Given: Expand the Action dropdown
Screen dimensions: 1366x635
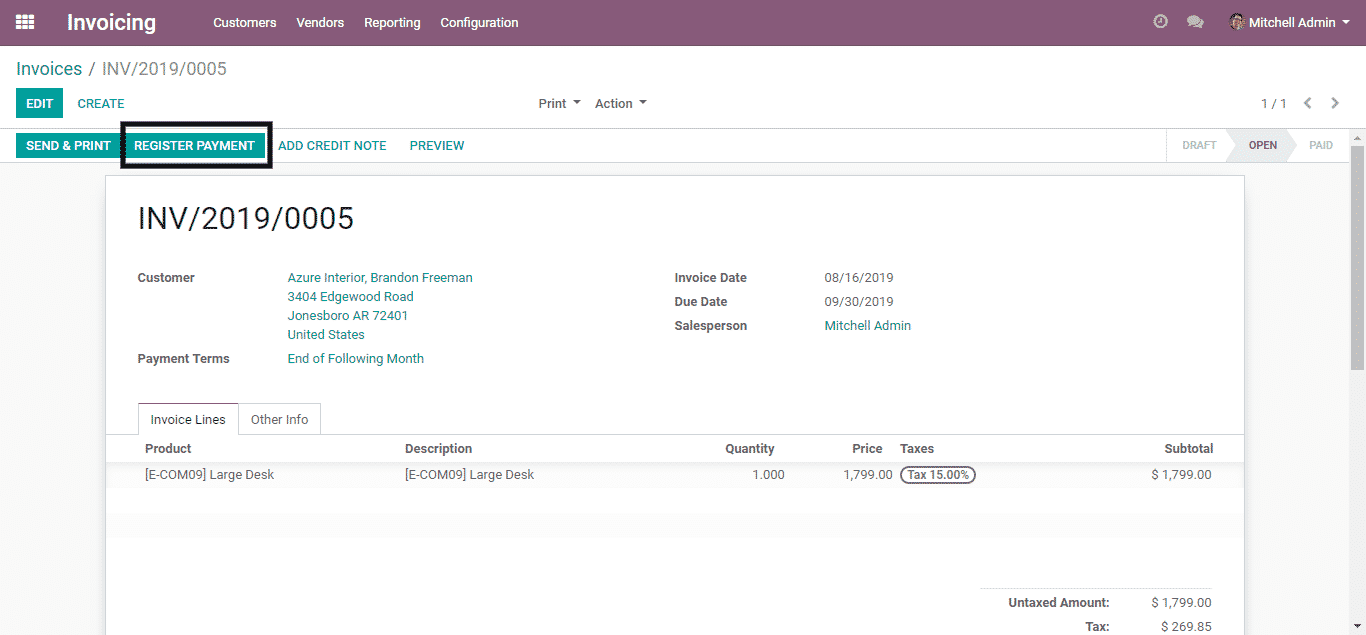Looking at the screenshot, I should pyautogui.click(x=620, y=103).
